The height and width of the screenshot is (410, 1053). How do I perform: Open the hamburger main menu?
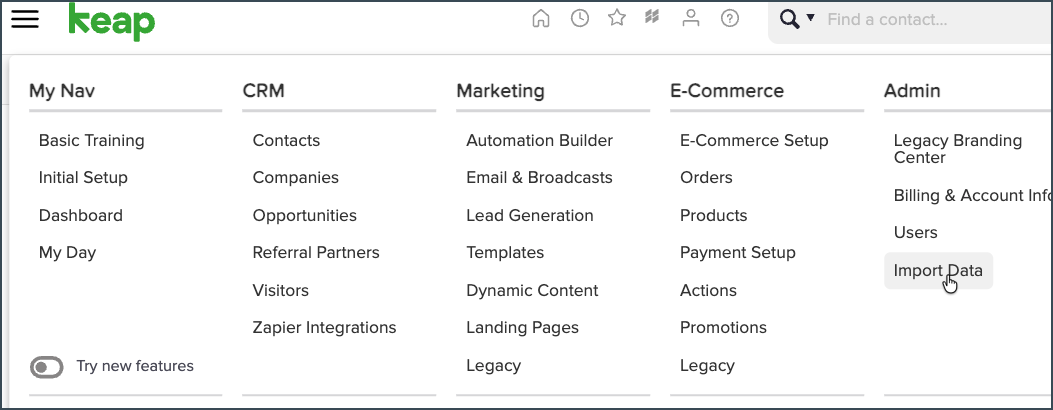tap(25, 19)
